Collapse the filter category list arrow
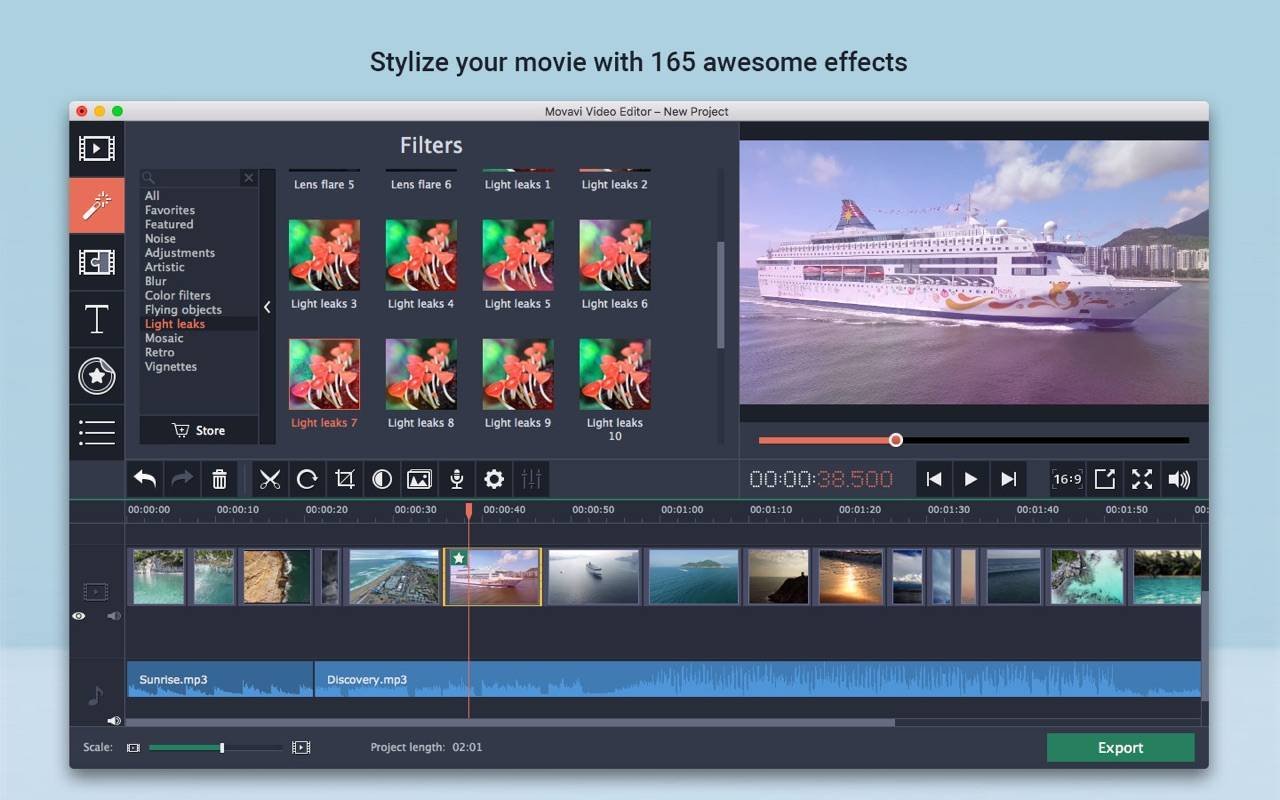 [267, 307]
